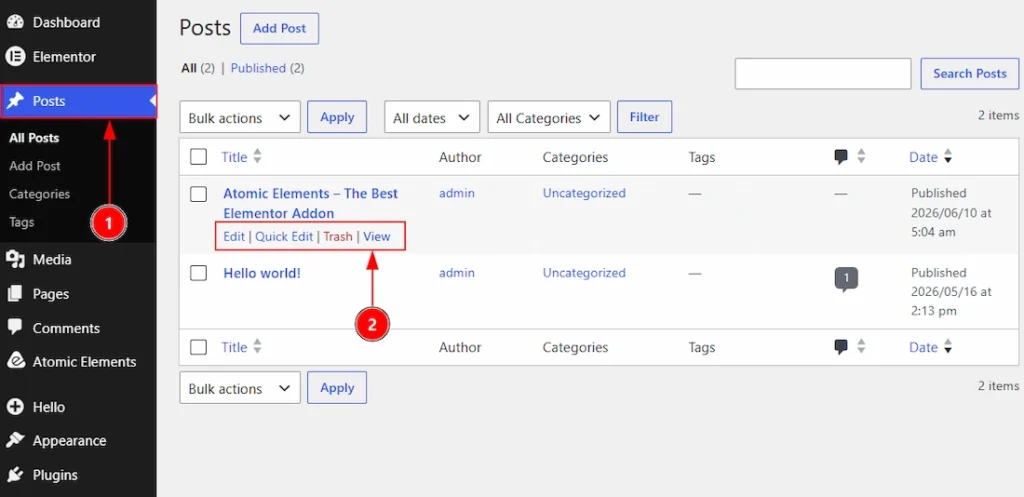Viewport: 1024px width, 497px height.
Task: Click the Comments bubble icon in sidebar
Action: [14, 327]
